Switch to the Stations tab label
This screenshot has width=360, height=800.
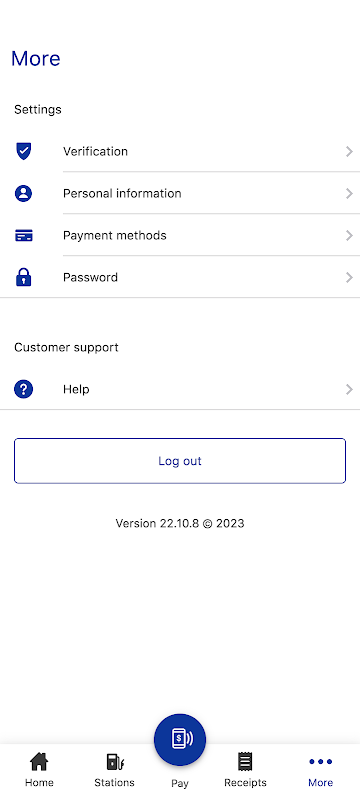[114, 783]
